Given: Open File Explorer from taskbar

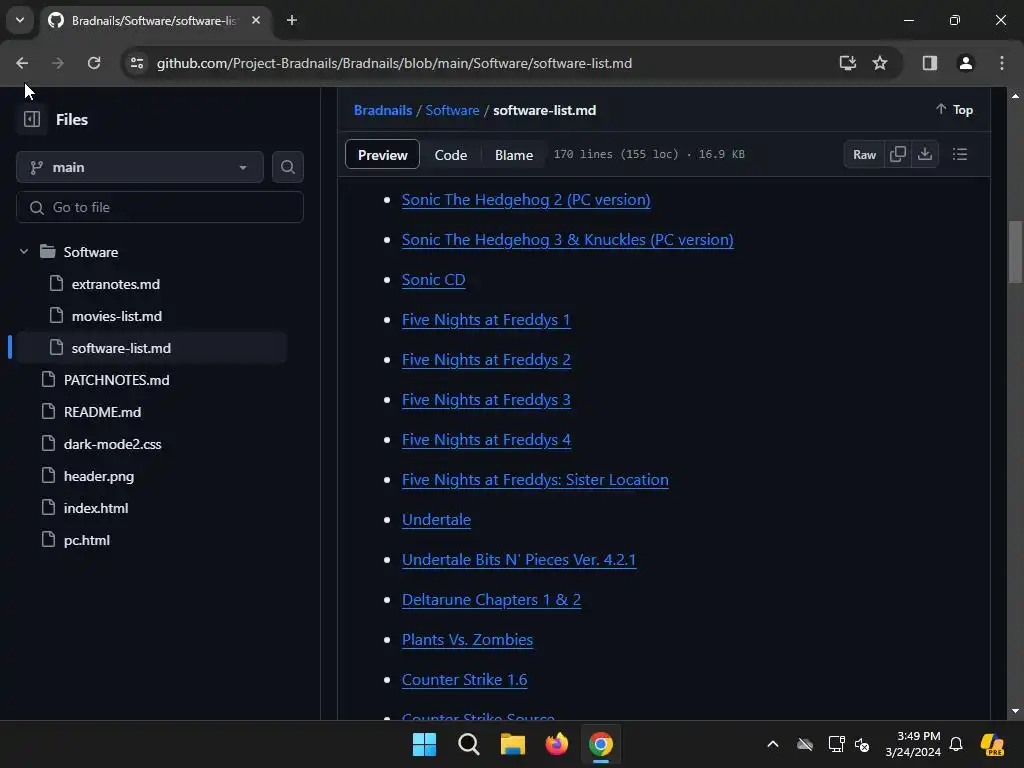Looking at the screenshot, I should tap(513, 744).
